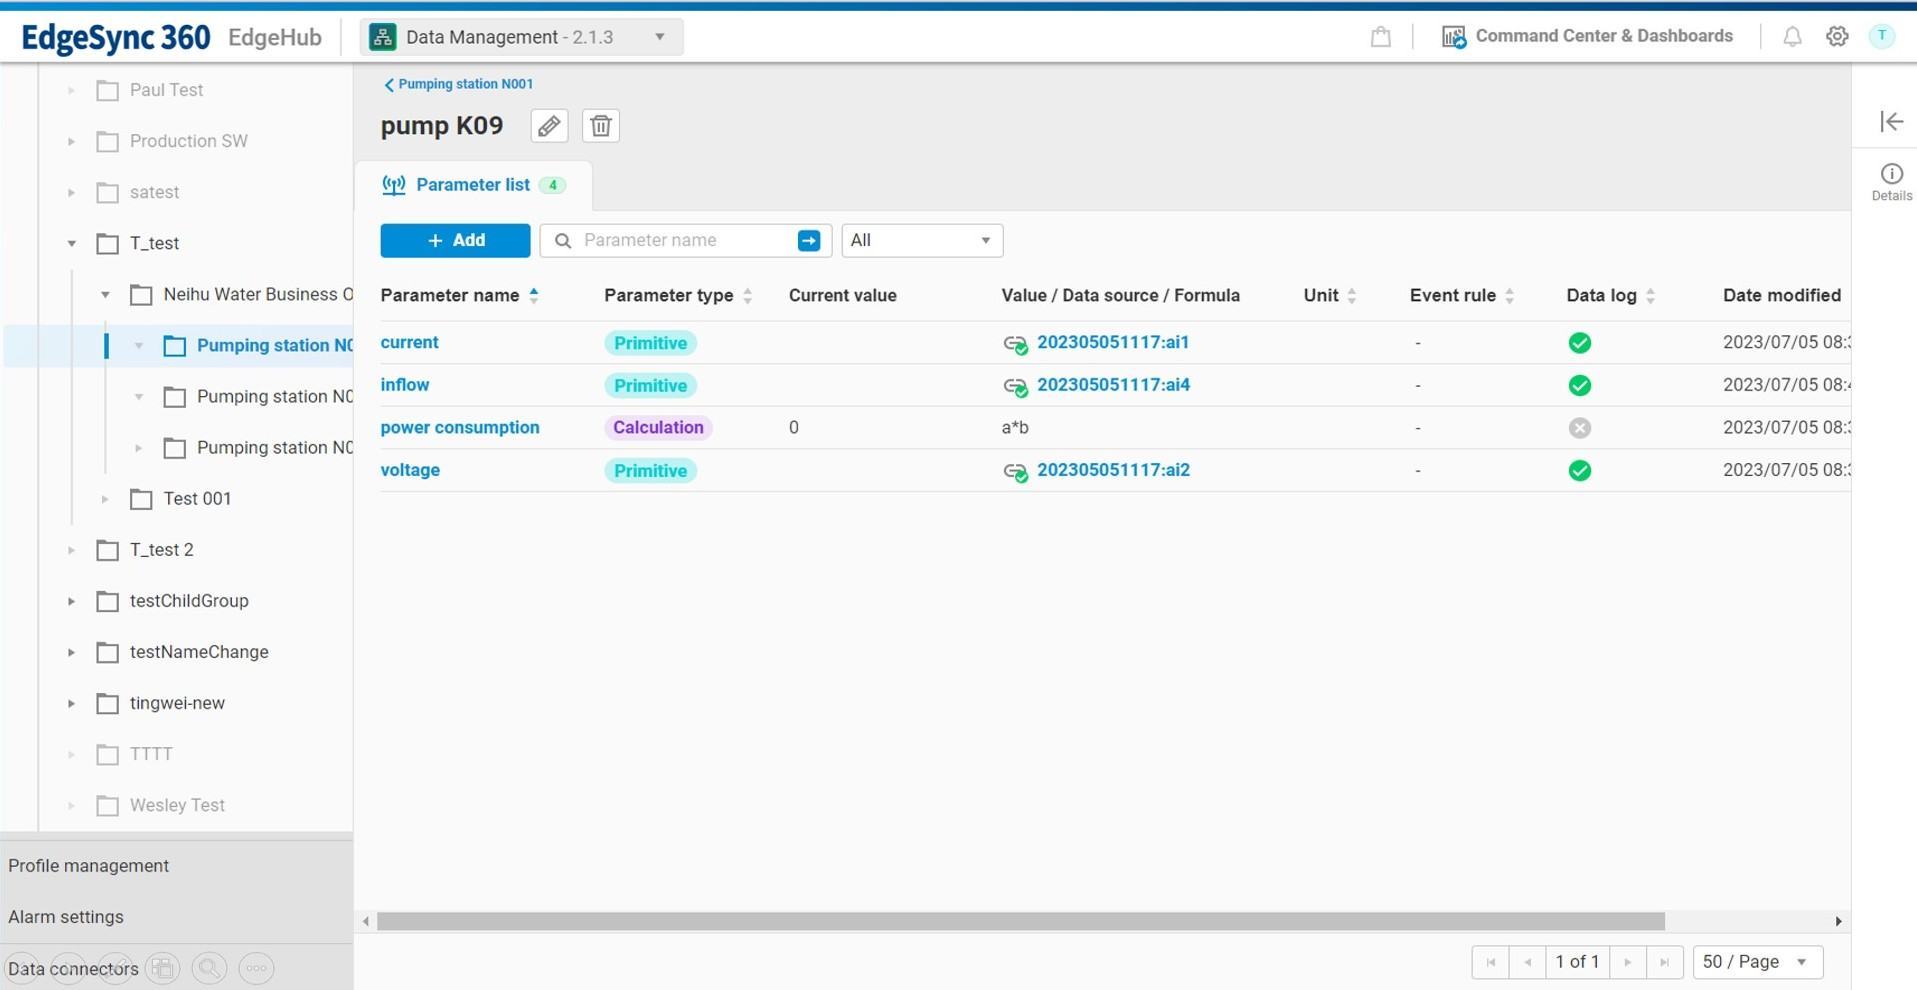Click the user avatar icon in header

pos(1881,36)
